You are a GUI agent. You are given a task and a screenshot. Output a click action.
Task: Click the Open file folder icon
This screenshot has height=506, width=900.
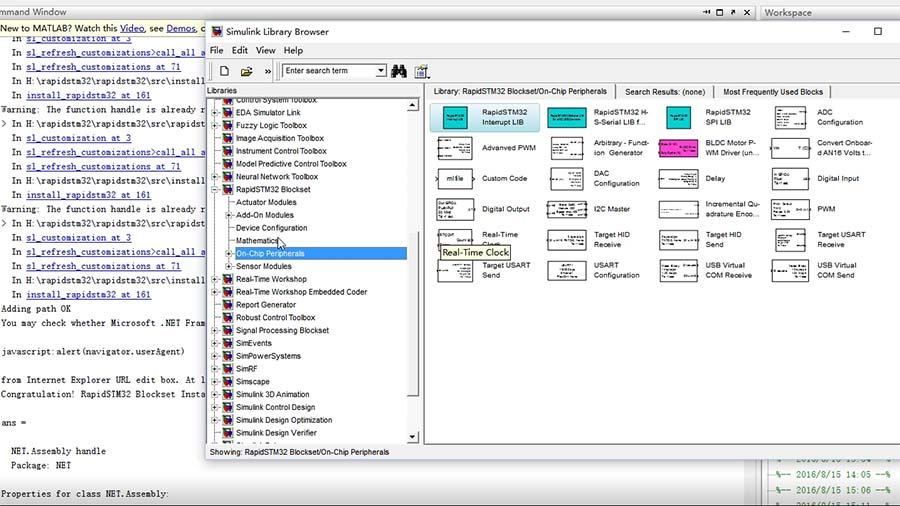247,71
